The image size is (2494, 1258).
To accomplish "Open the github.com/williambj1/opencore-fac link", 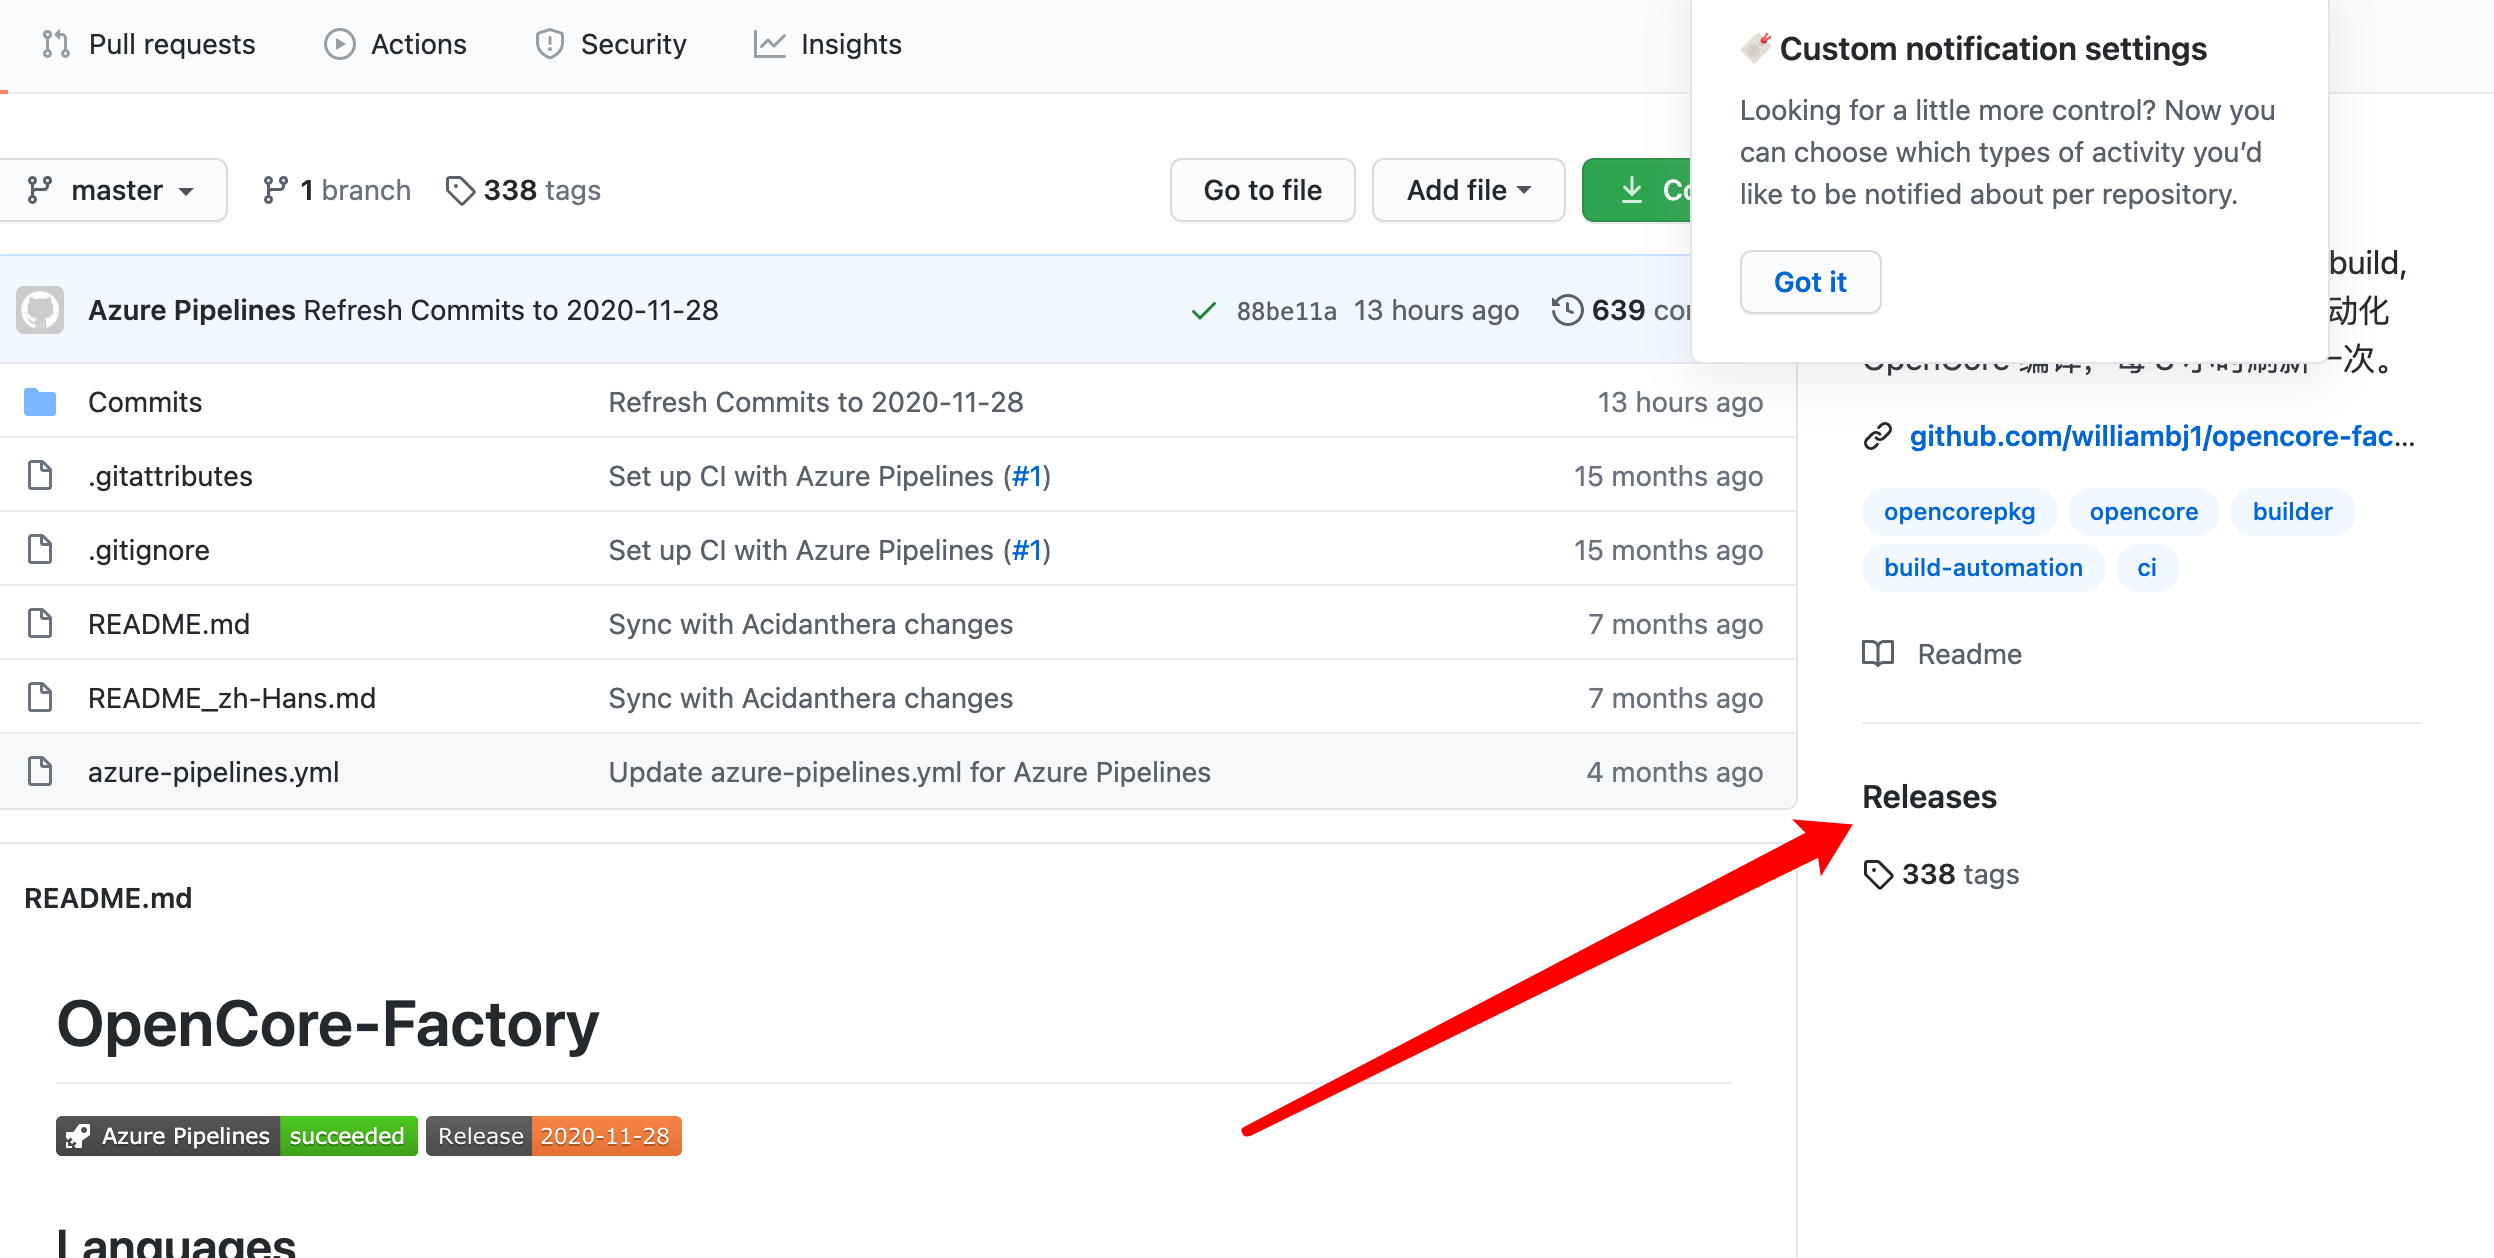I will coord(2160,437).
